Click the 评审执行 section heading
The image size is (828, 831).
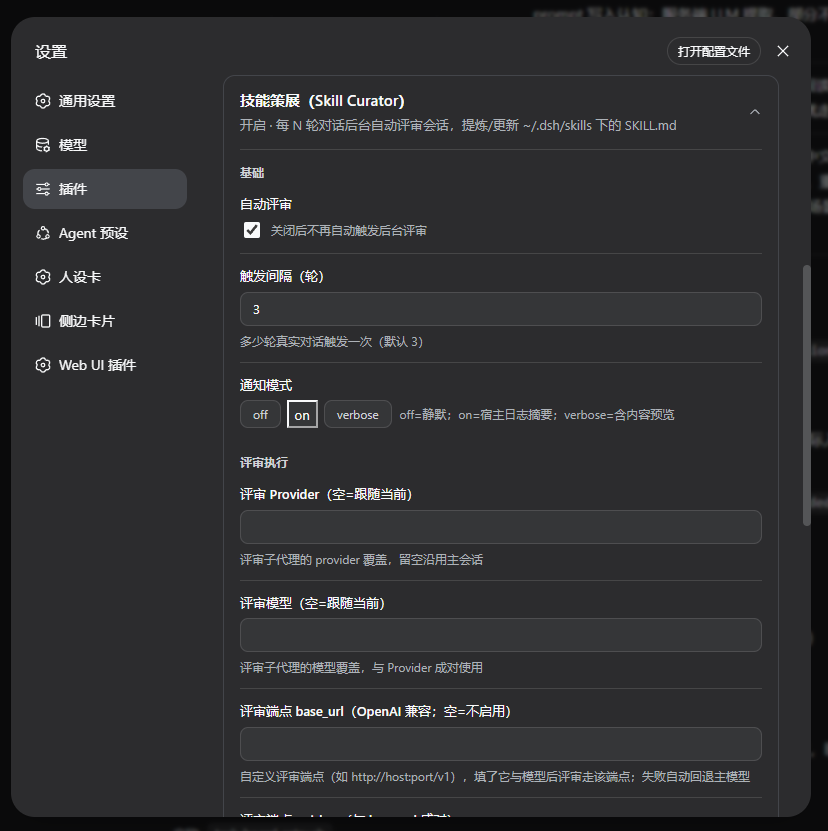tap(264, 463)
